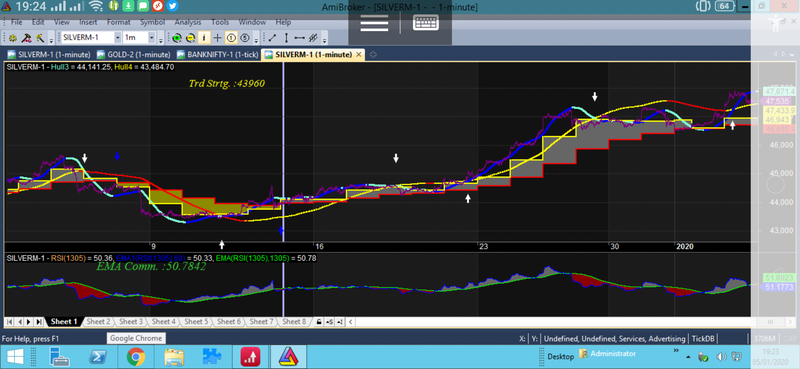Close the active SILVERM-1 chart tab
Screen dimensions: 800x369
359,55
